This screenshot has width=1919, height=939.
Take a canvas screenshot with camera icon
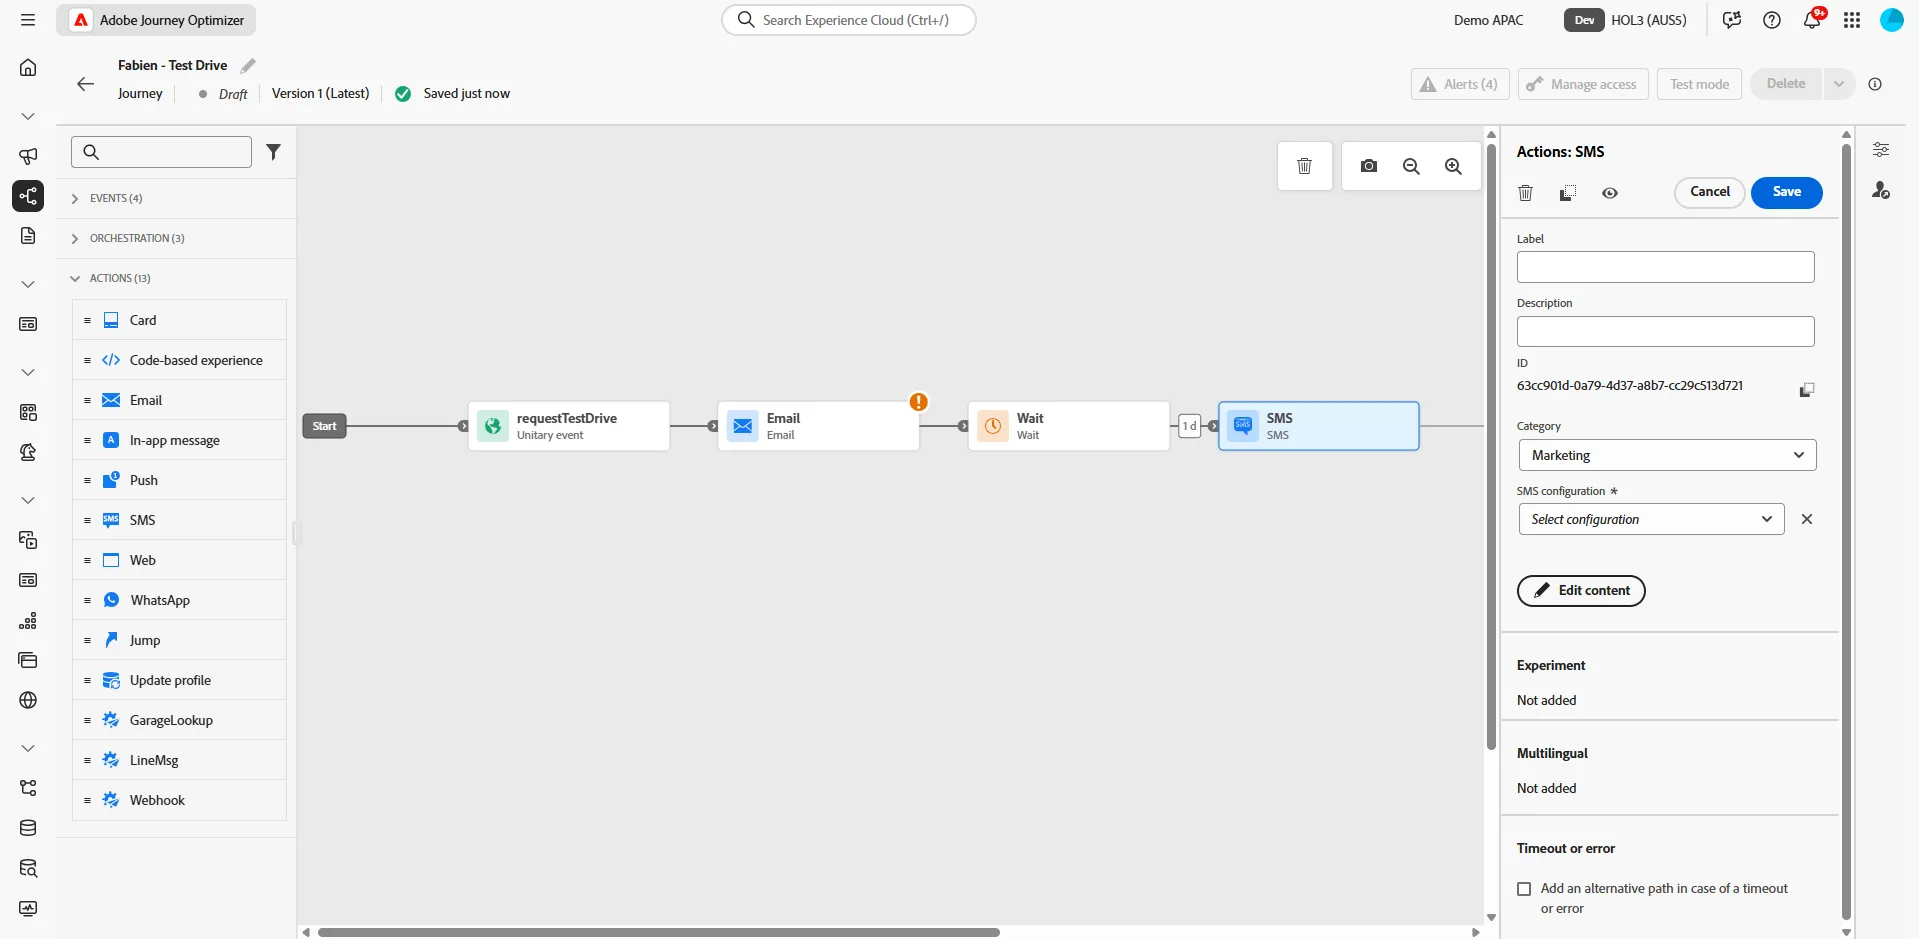1369,166
